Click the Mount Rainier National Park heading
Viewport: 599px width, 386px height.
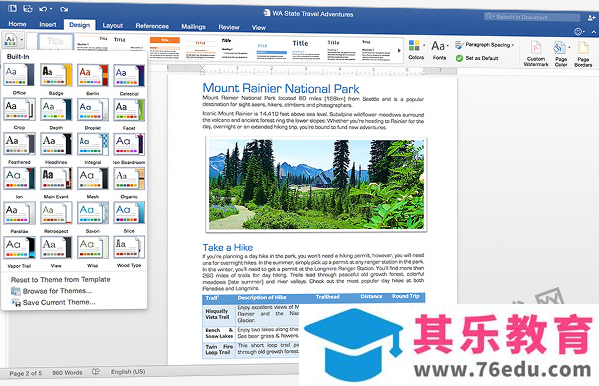281,88
